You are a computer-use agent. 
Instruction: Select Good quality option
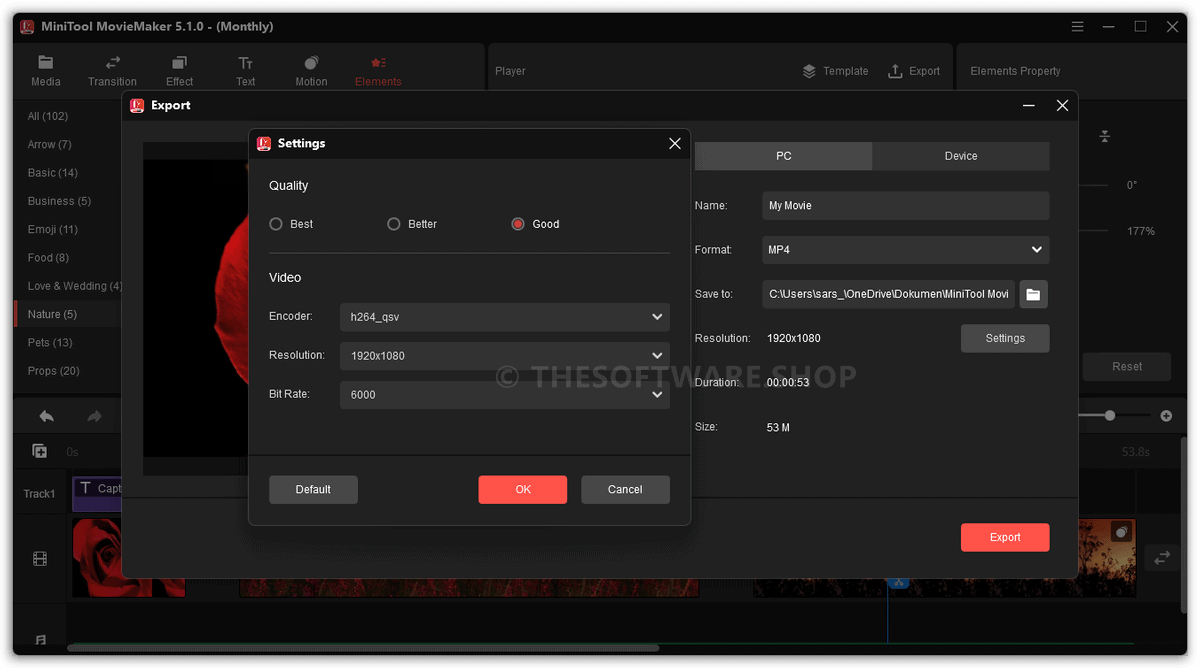pos(535,224)
